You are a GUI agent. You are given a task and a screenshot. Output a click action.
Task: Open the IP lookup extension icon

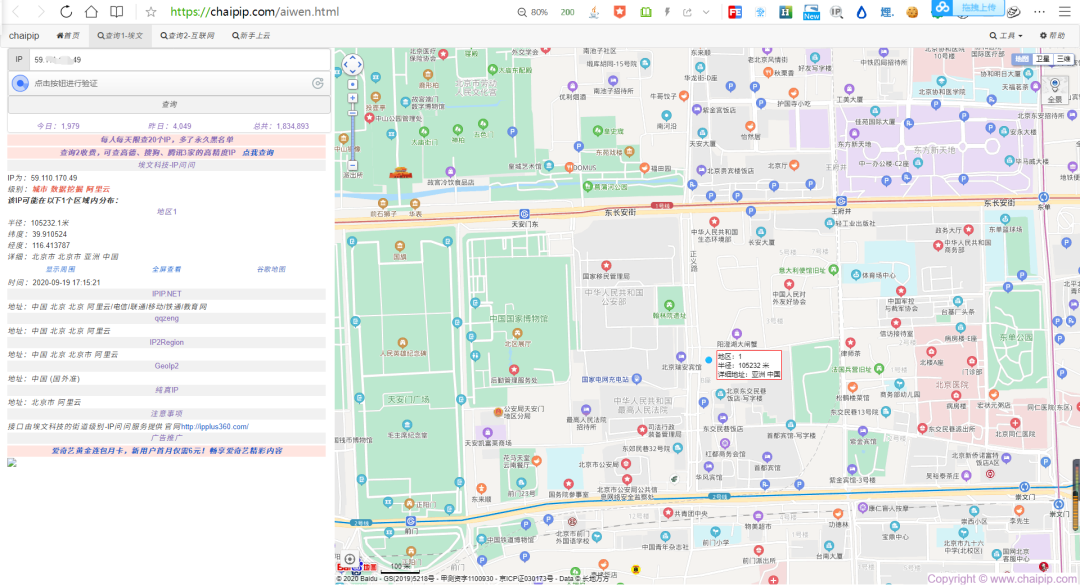pyautogui.click(x=836, y=12)
